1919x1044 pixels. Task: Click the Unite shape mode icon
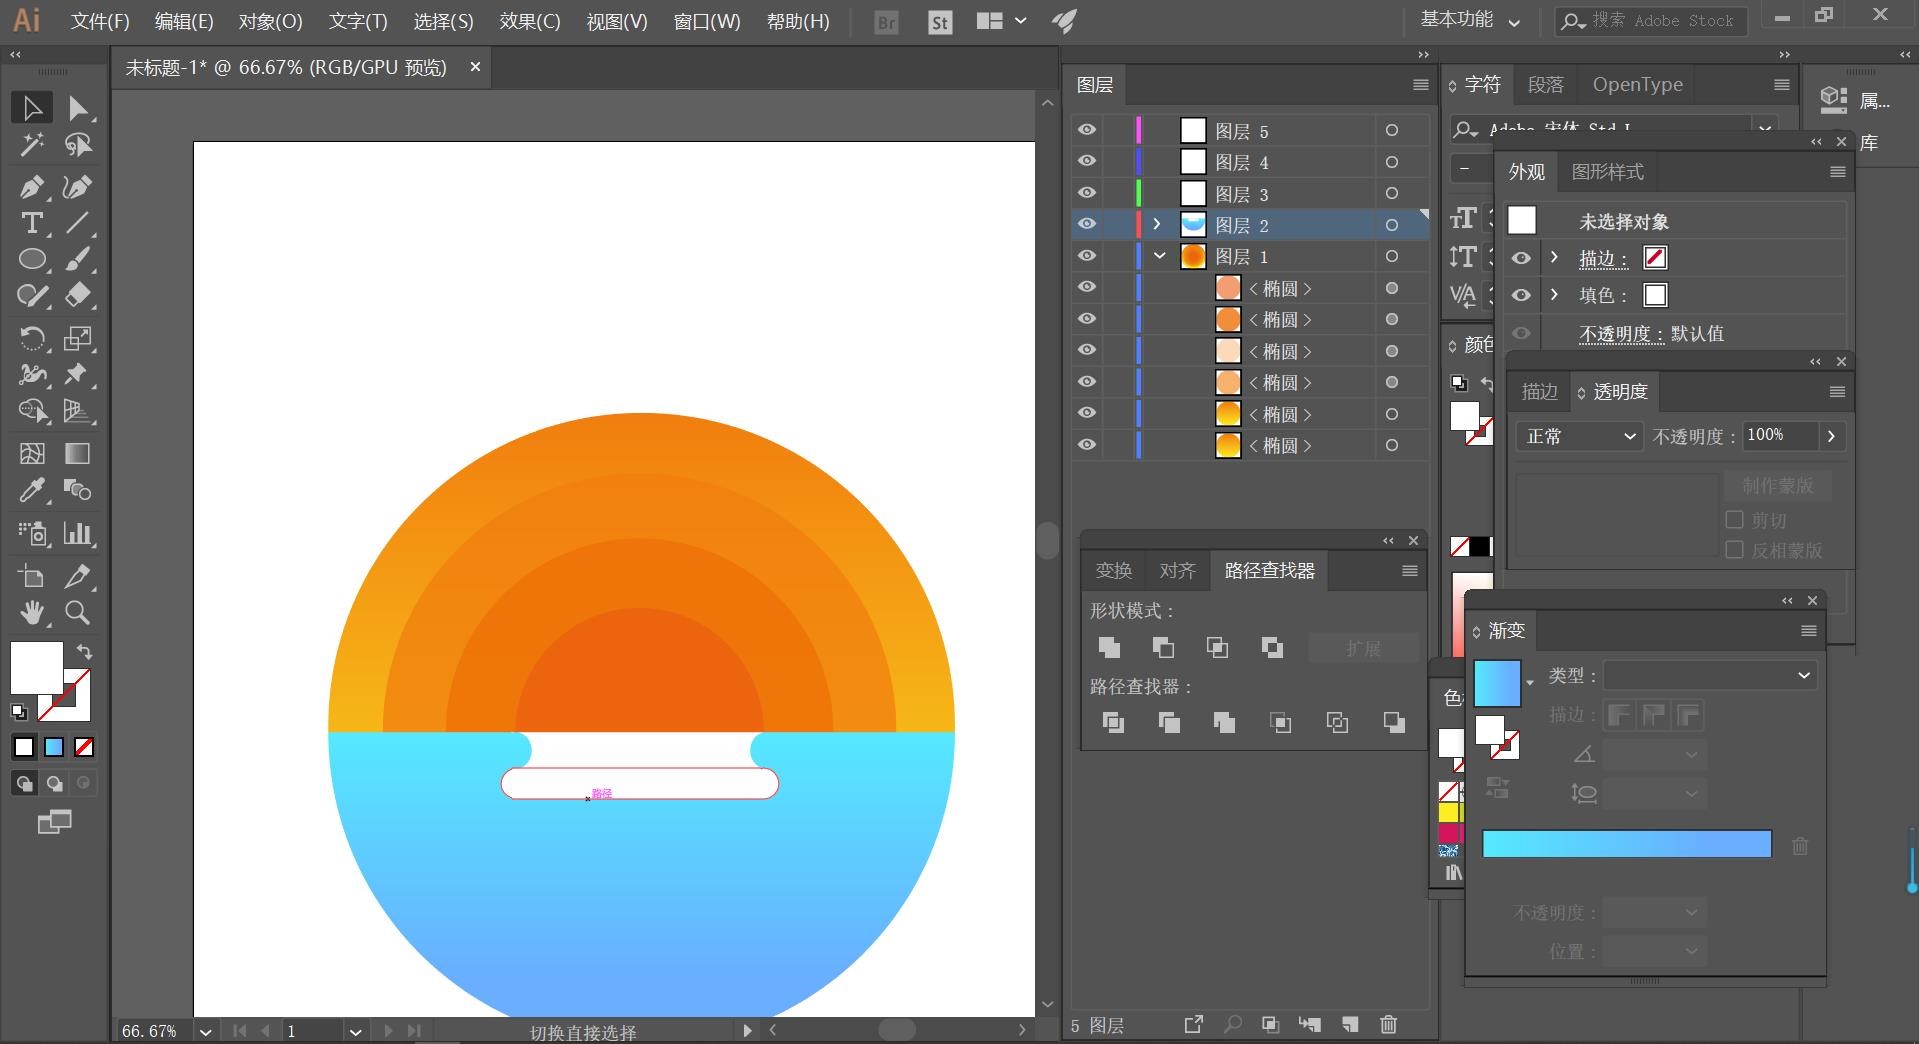click(x=1109, y=647)
